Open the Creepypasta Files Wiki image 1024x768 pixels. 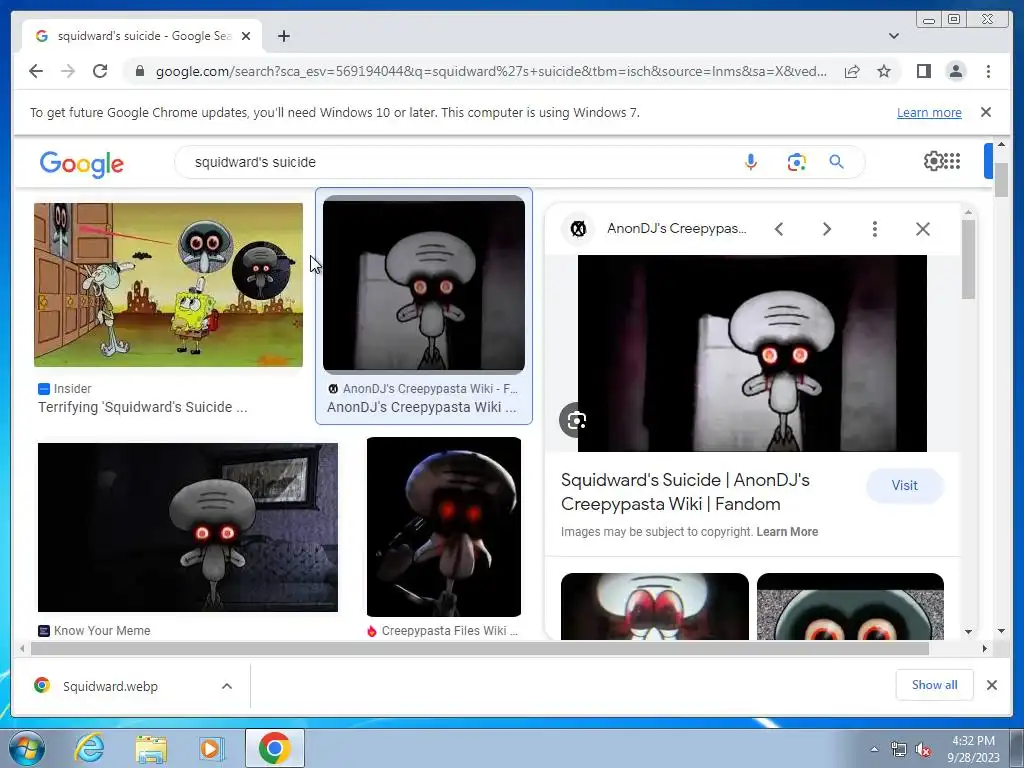tap(444, 527)
